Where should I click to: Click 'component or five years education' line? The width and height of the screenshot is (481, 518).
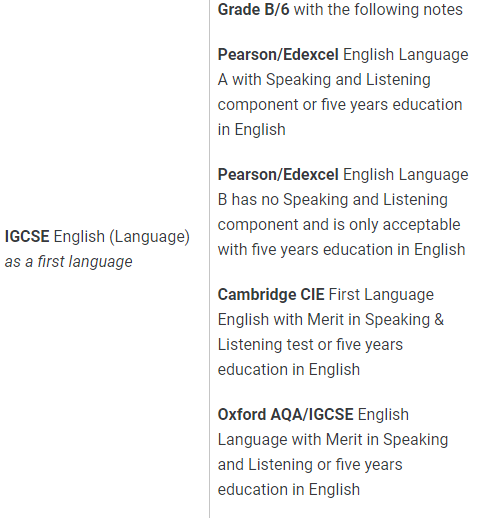tap(340, 105)
